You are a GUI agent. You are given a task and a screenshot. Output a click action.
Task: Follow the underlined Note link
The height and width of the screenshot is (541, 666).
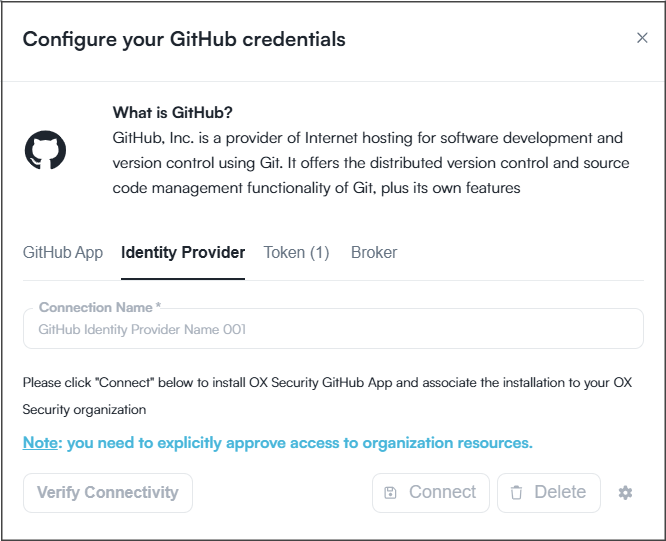point(40,443)
